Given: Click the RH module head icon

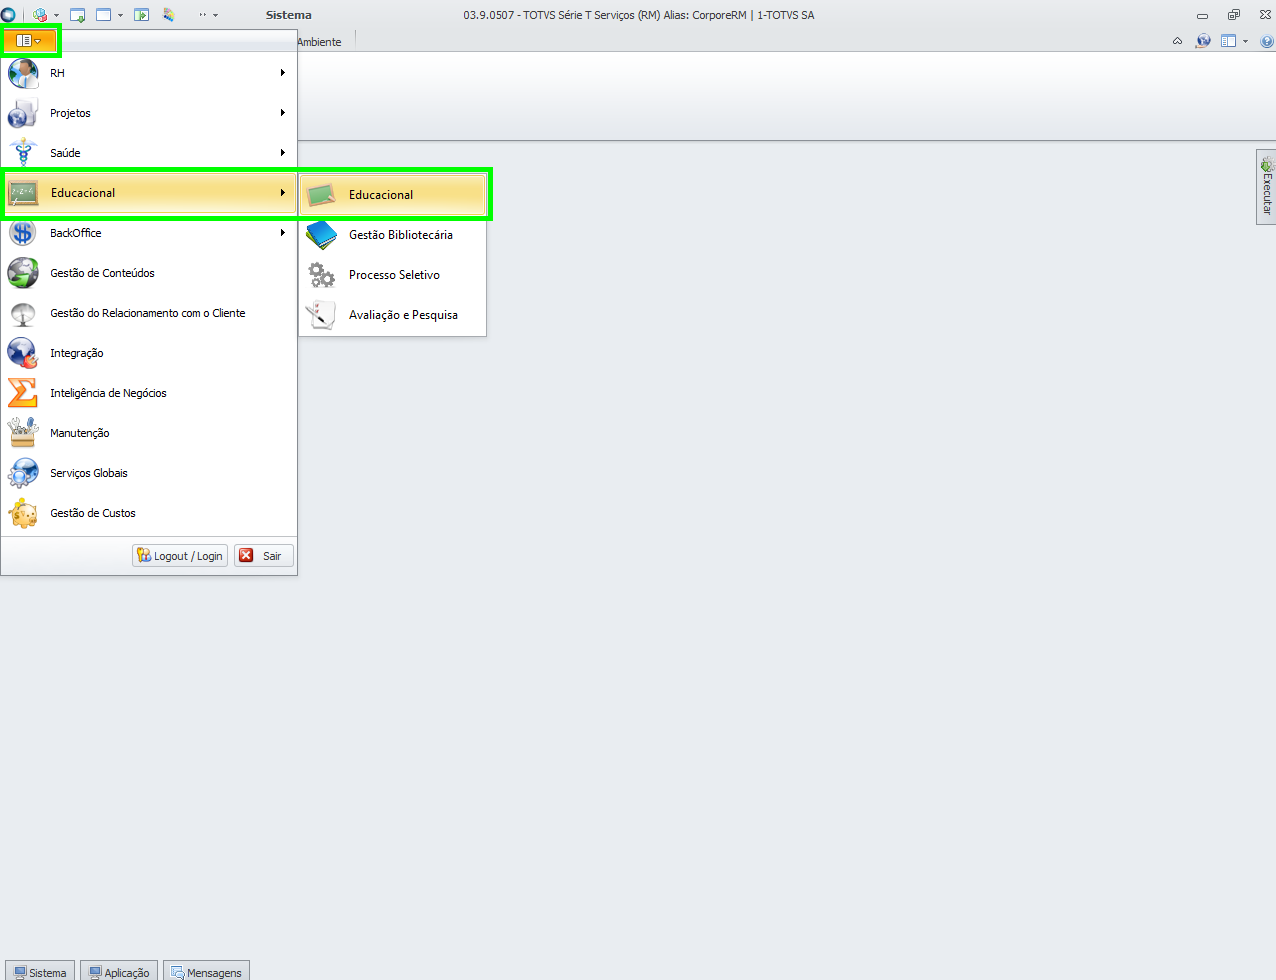Looking at the screenshot, I should [23, 73].
